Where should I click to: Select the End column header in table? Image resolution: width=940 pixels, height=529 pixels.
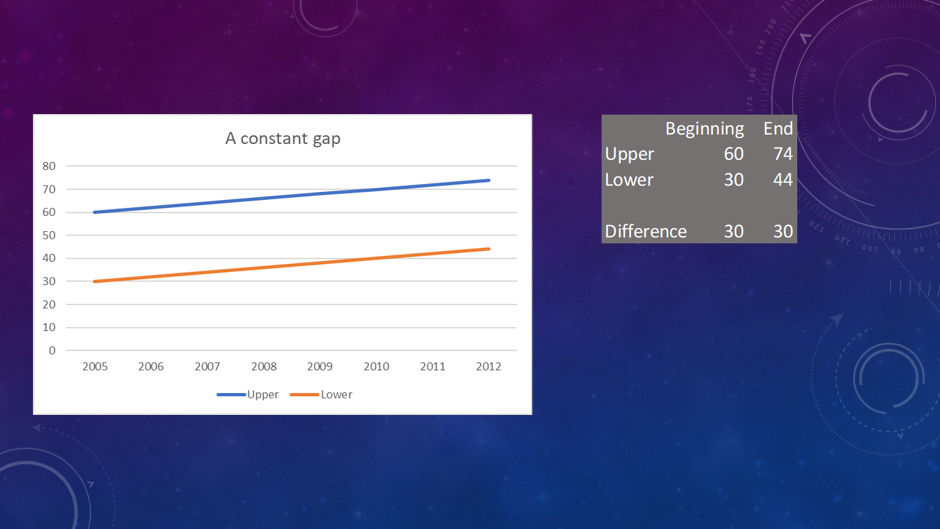(778, 128)
